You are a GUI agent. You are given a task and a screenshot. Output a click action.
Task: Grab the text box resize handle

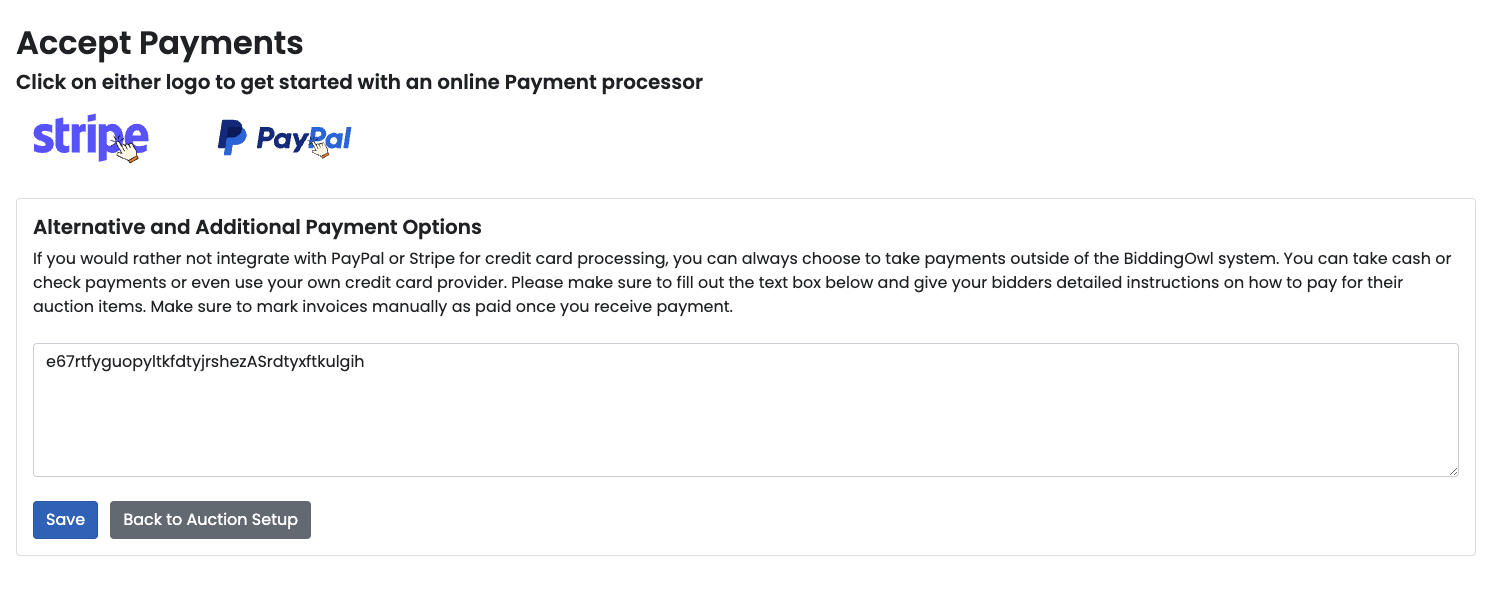1452,470
